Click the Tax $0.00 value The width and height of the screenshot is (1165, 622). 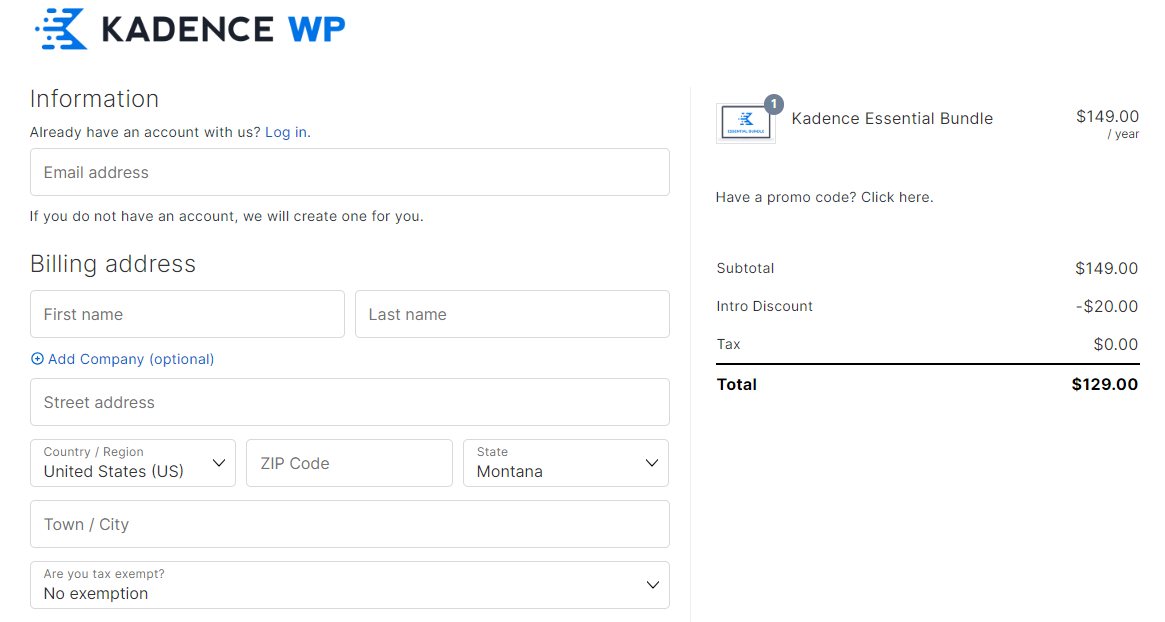coord(1115,344)
